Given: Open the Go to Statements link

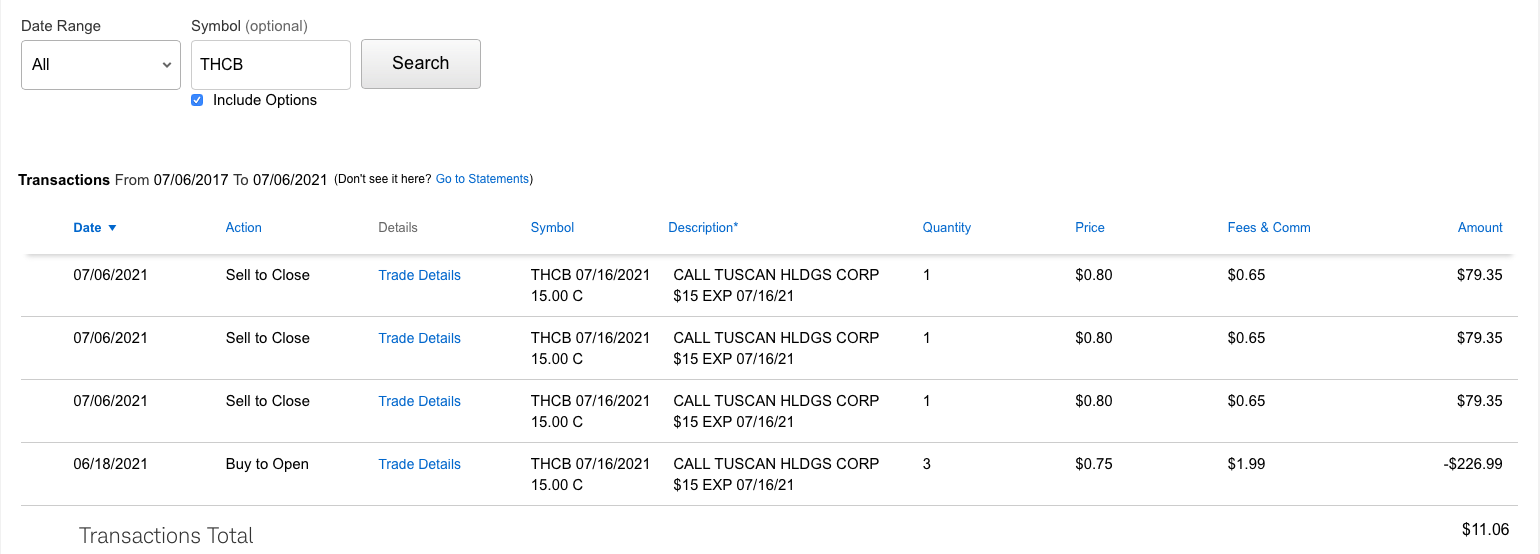Looking at the screenshot, I should pos(482,179).
